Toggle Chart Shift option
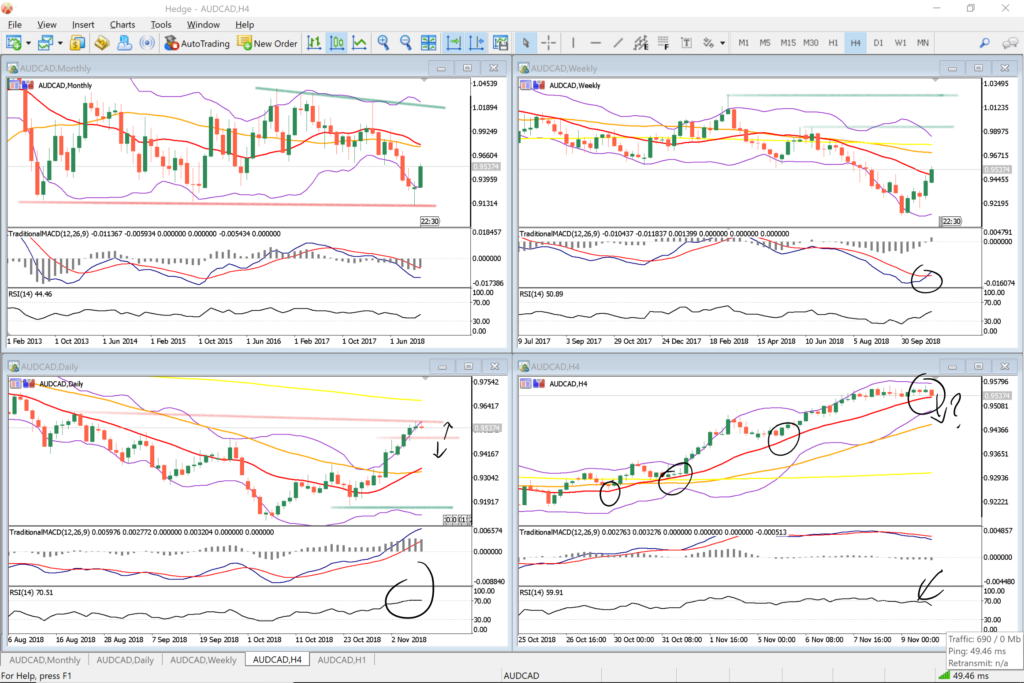This screenshot has width=1024, height=683. [x=476, y=43]
